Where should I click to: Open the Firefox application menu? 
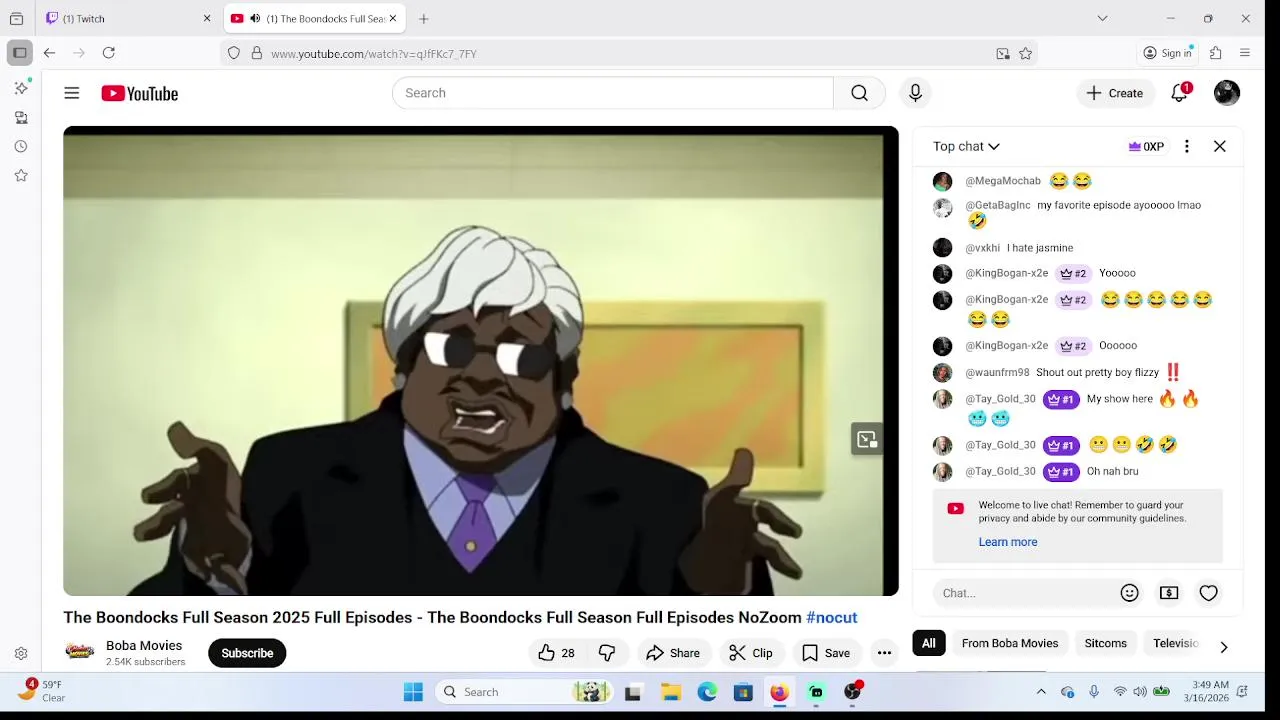(1245, 53)
